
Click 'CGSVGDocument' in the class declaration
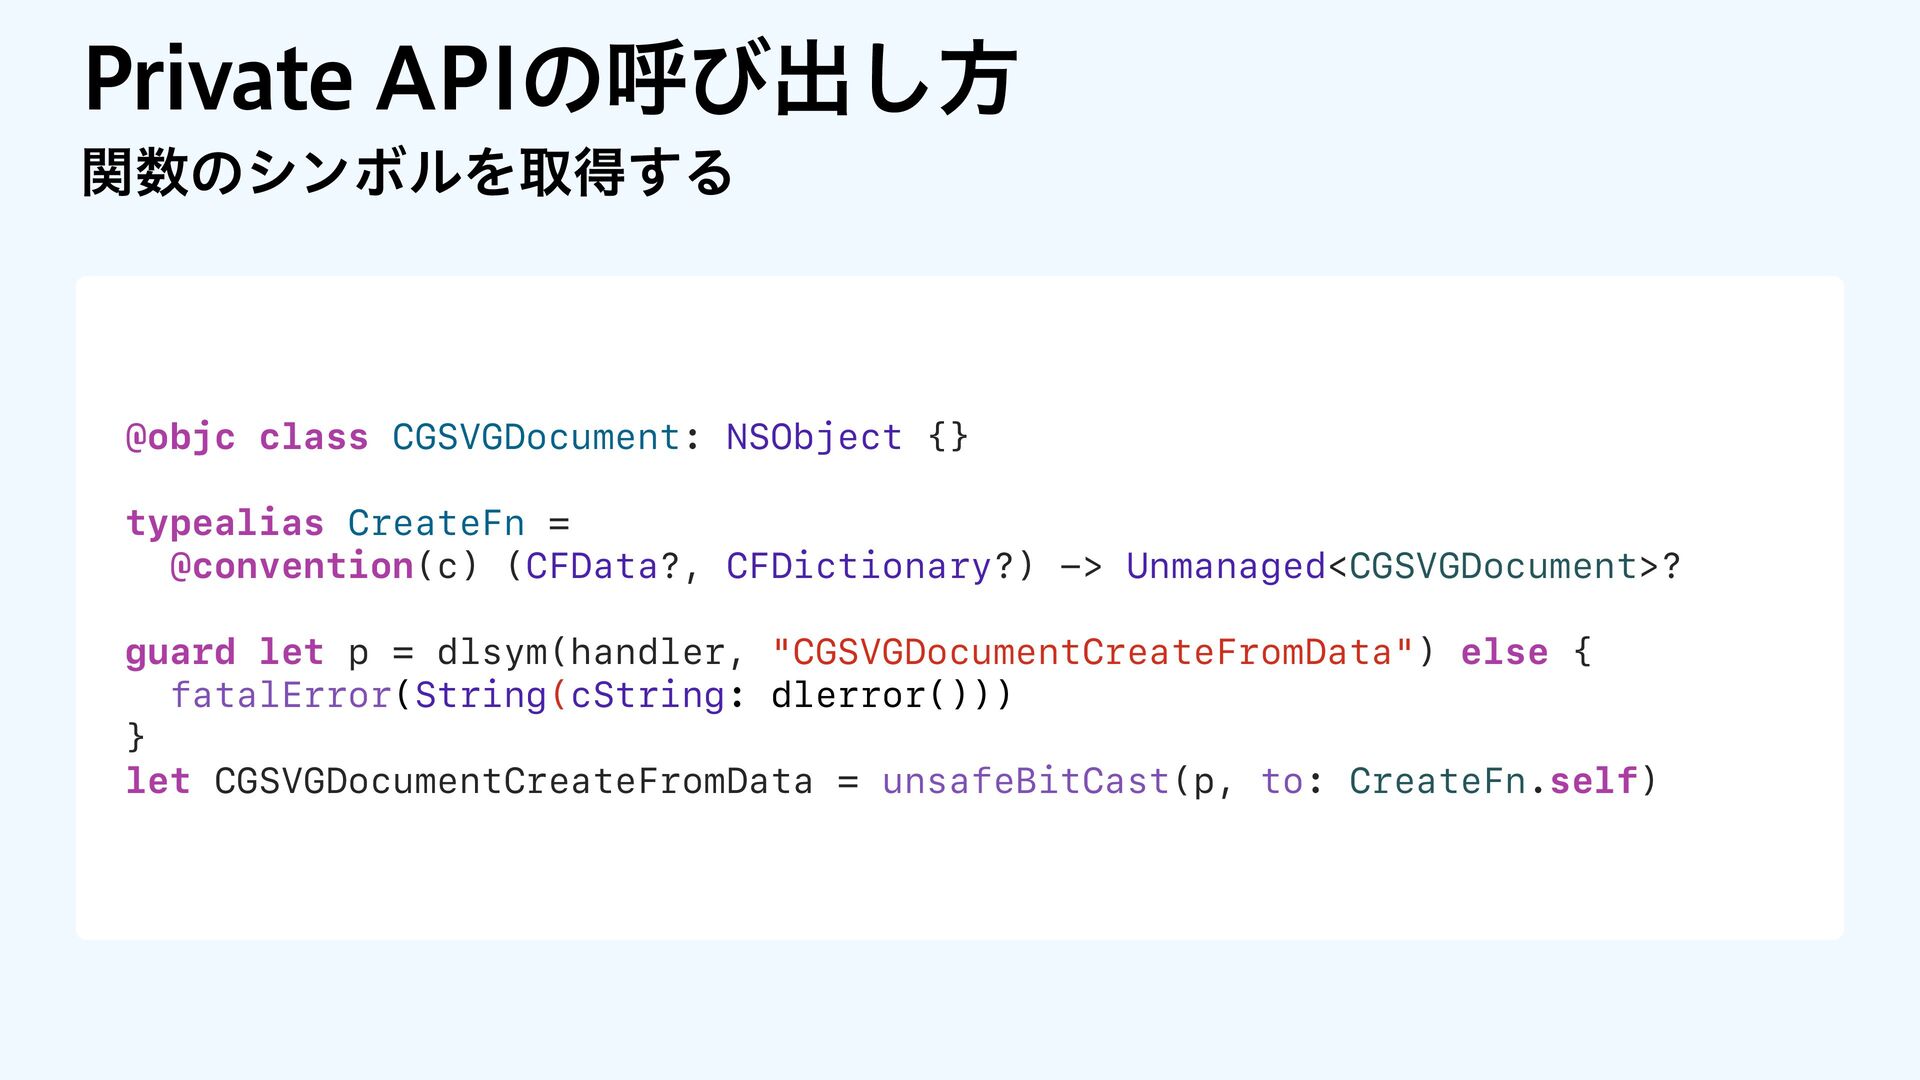[536, 437]
